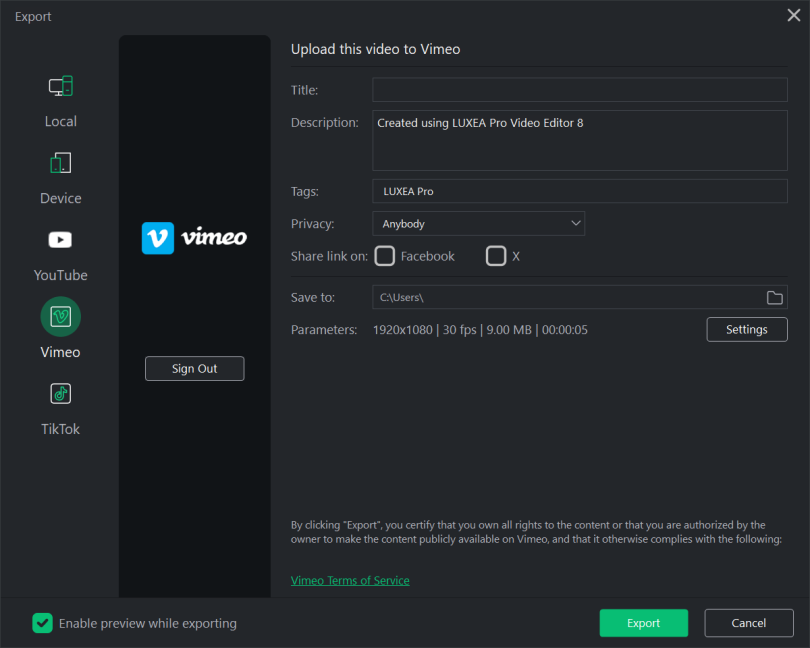Click into the Title input field
Viewport: 810px width, 648px height.
click(x=580, y=90)
